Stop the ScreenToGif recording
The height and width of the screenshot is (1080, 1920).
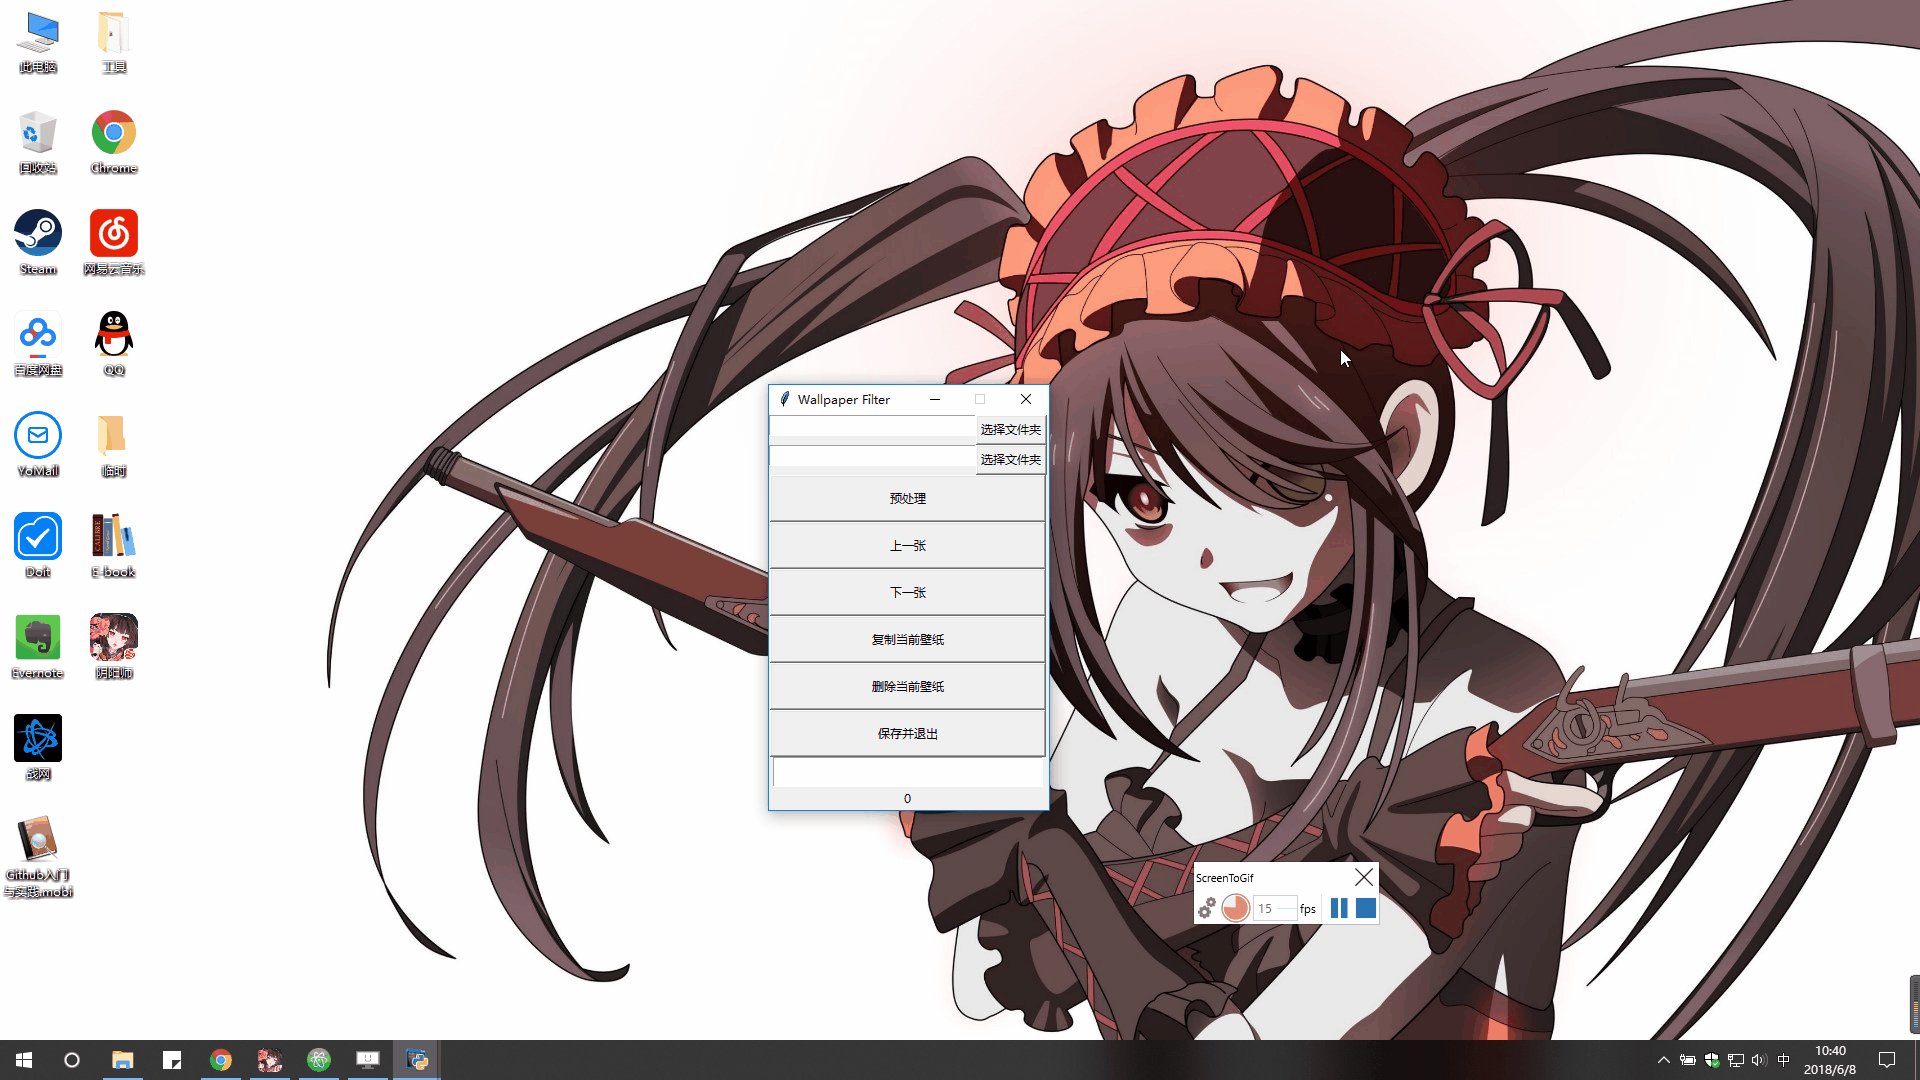(1366, 908)
